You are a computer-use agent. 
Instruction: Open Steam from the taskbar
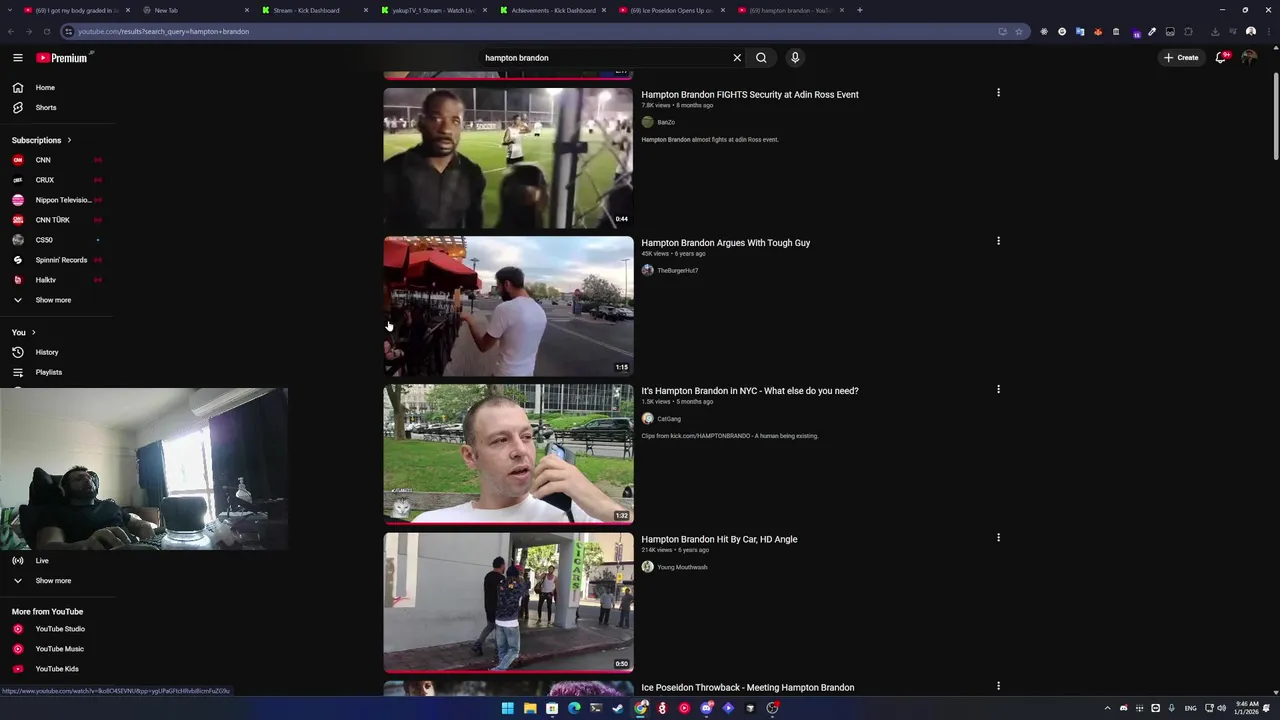click(618, 708)
